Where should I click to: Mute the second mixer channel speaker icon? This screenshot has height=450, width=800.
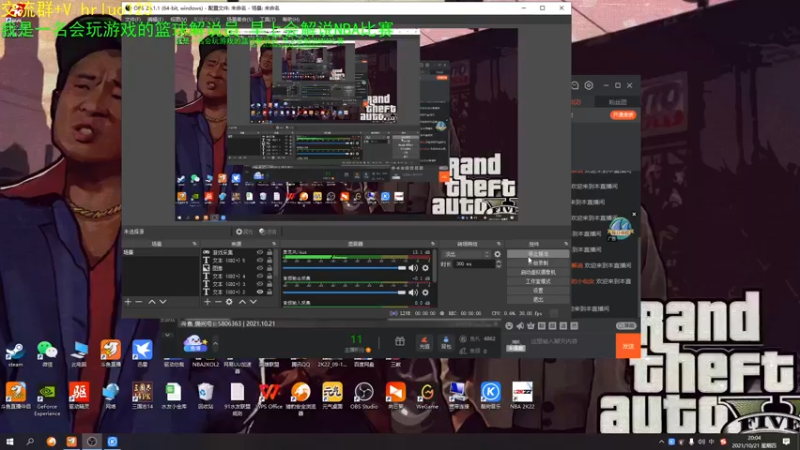(413, 292)
